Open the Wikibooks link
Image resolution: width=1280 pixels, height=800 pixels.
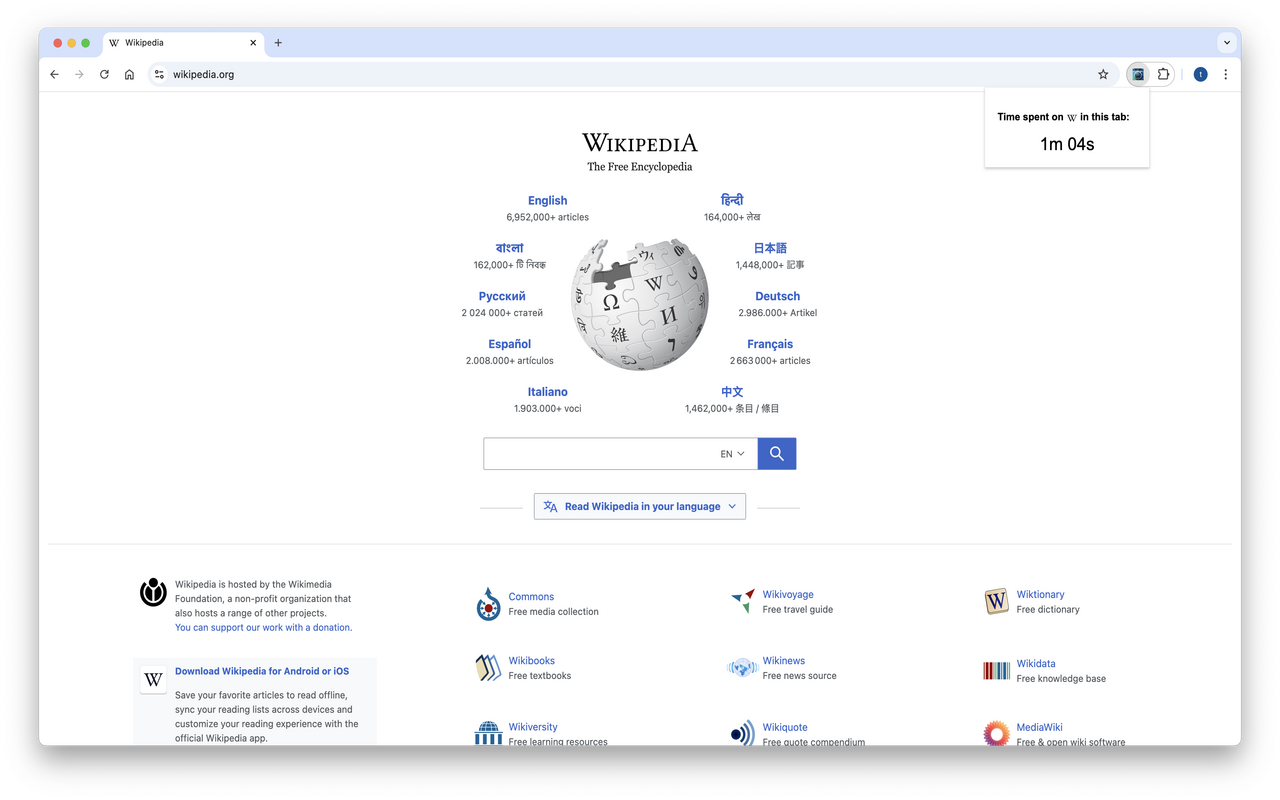(x=531, y=661)
